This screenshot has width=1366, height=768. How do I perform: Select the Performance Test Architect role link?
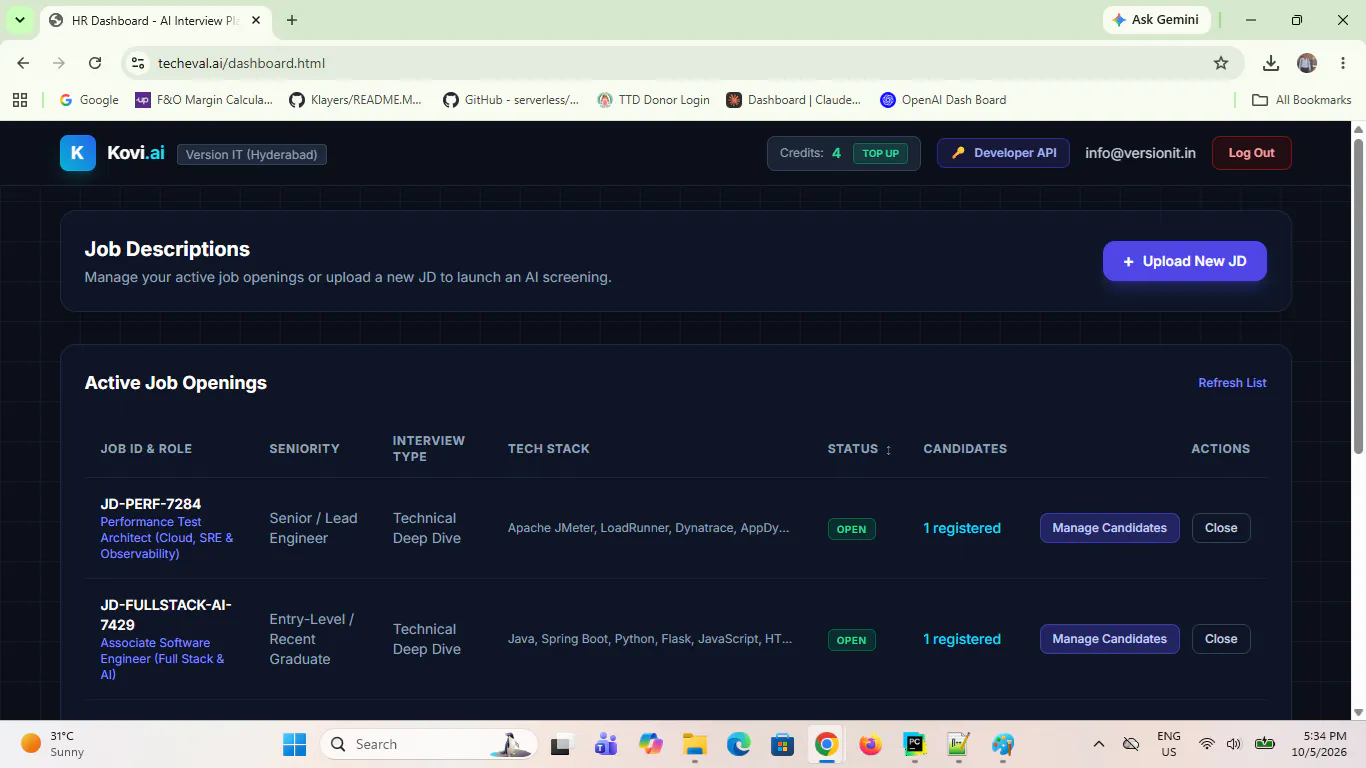pyautogui.click(x=166, y=538)
